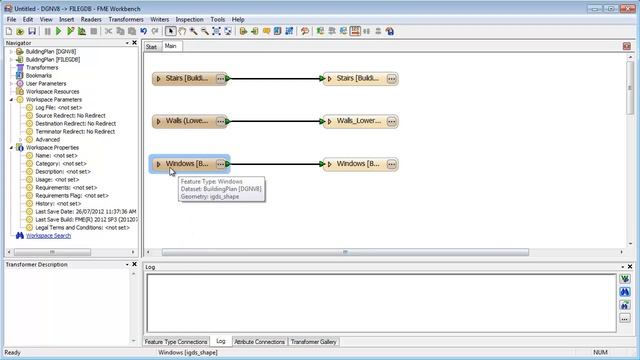Open the Navigator pane dropdown arrow

click(127, 43)
